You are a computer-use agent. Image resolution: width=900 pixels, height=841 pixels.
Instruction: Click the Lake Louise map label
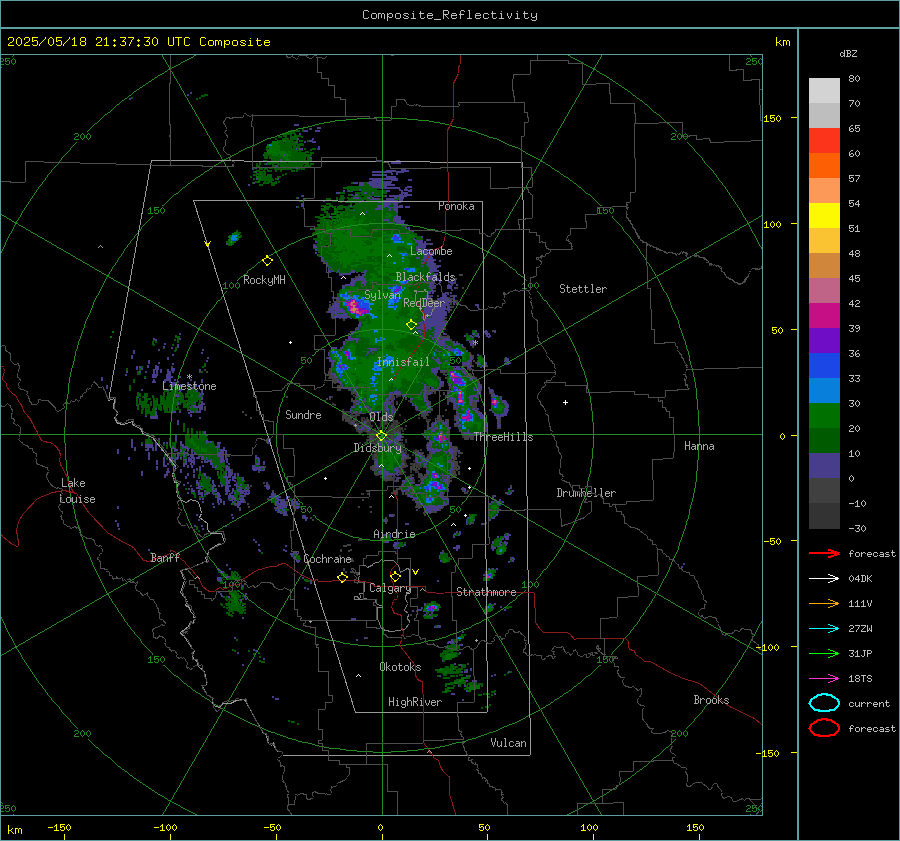coord(77,491)
